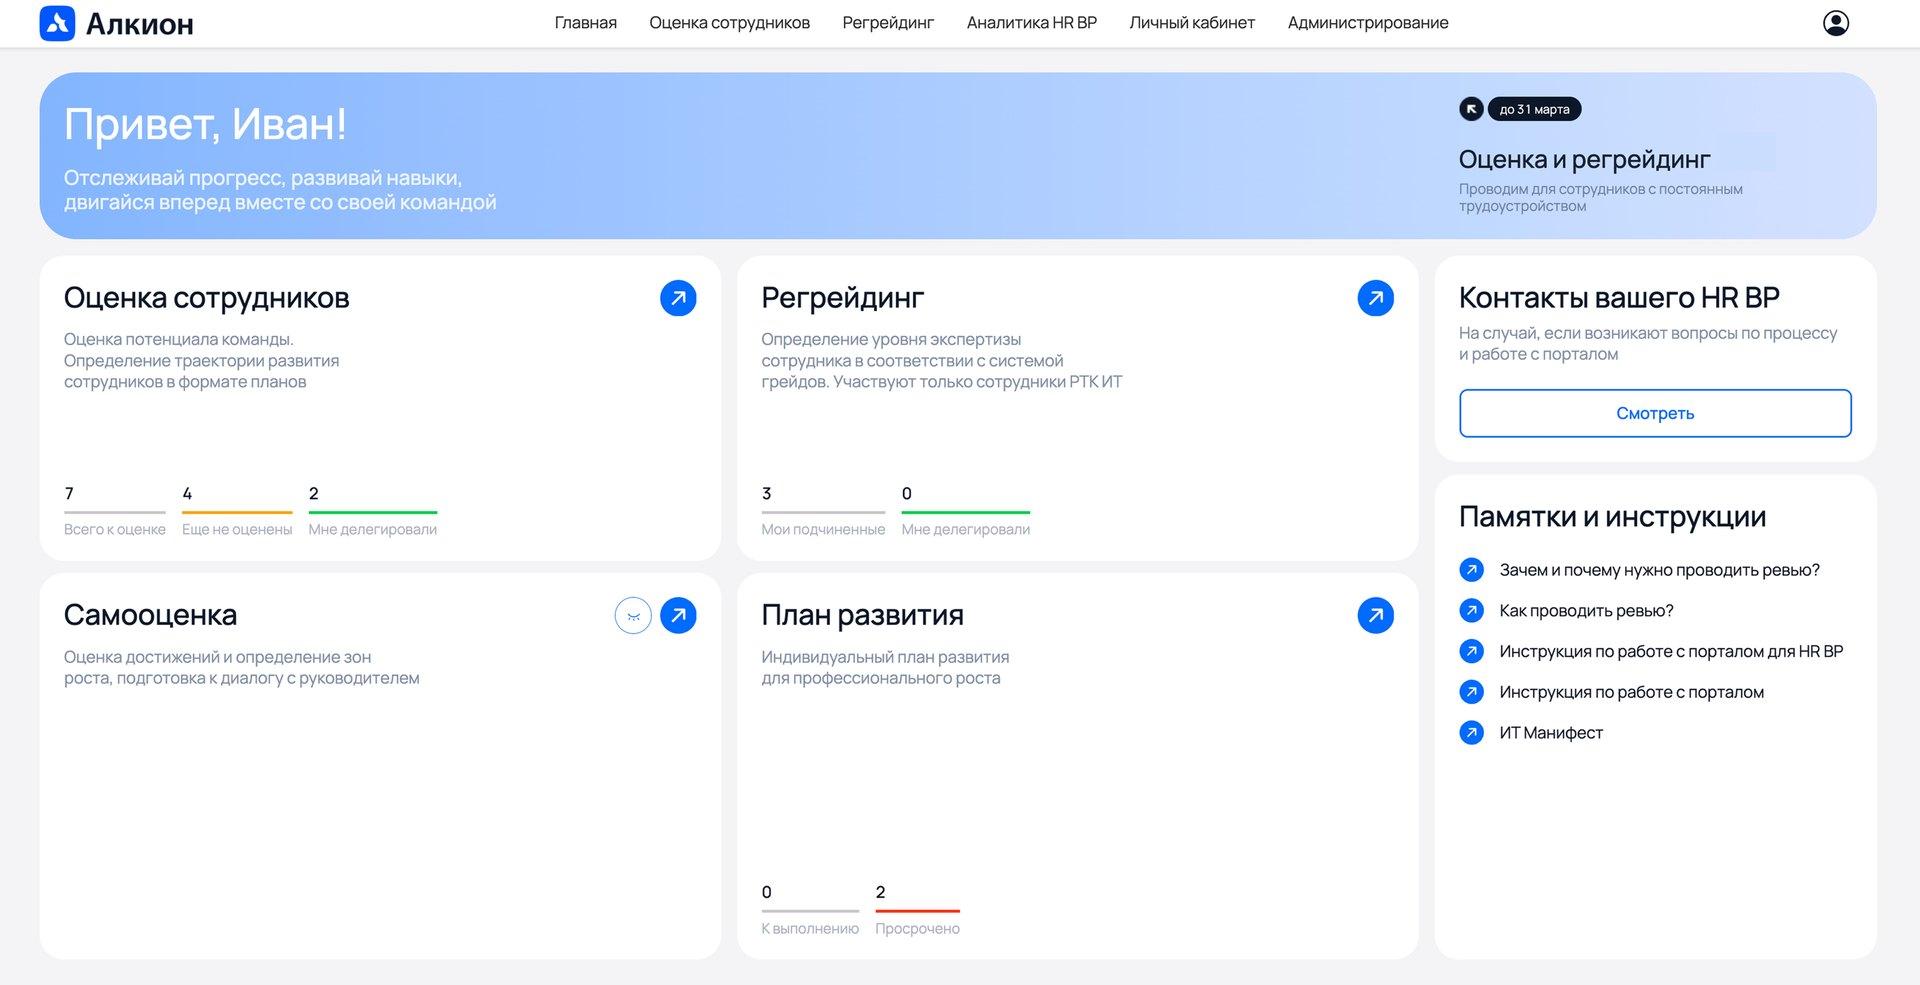Select Мне делегировали counter in Регрейдинг card
1920x985 pixels.
pyautogui.click(x=966, y=511)
